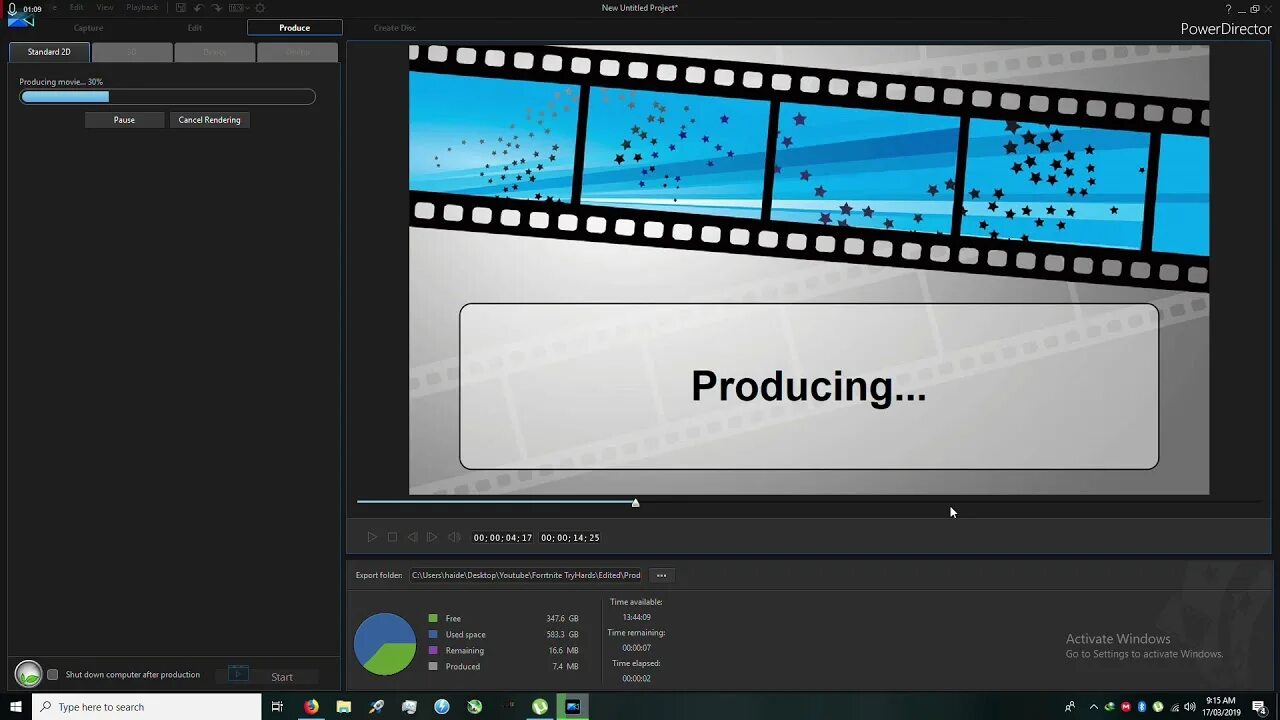Select the Produce module tab
The image size is (1280, 720).
(x=294, y=28)
